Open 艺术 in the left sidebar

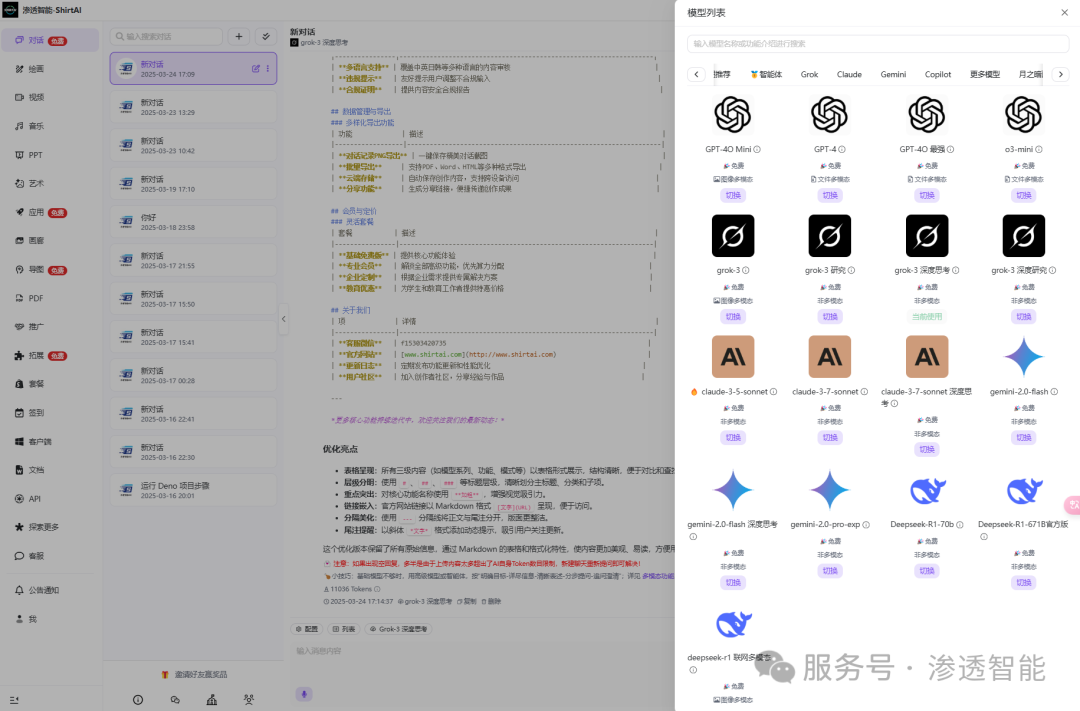[x=48, y=183]
